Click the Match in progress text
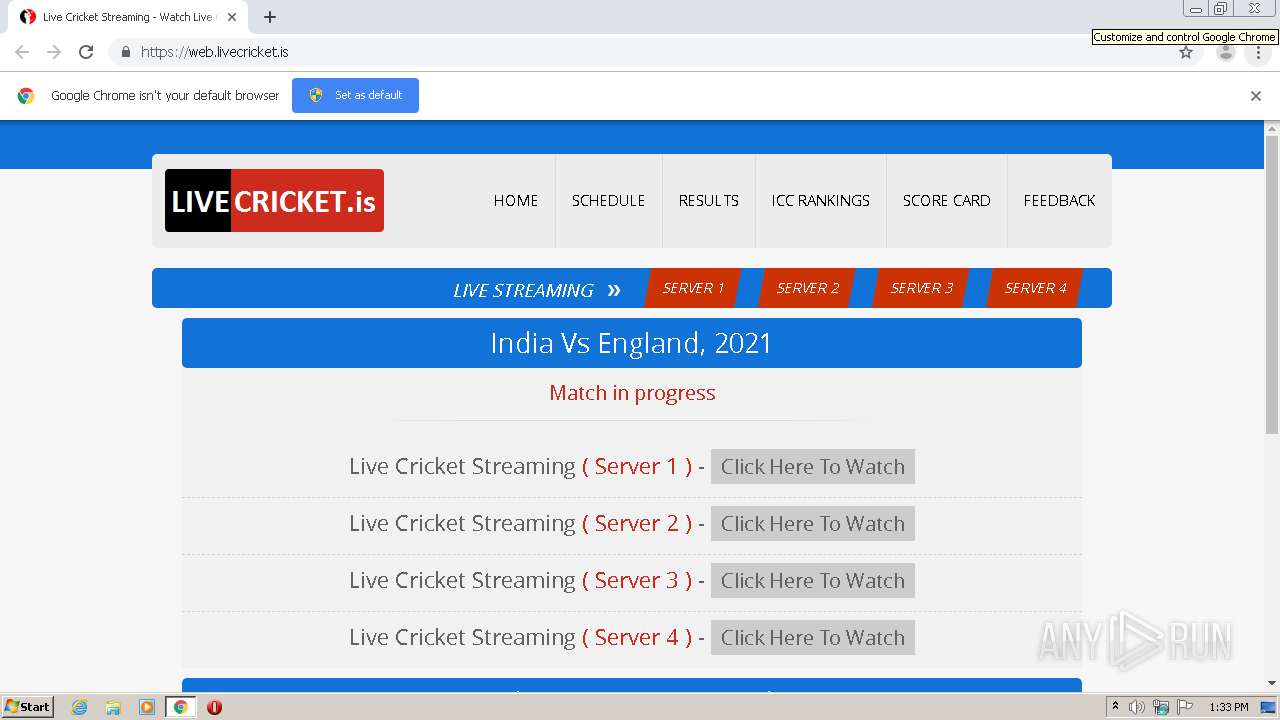The width and height of the screenshot is (1280, 720). point(632,393)
